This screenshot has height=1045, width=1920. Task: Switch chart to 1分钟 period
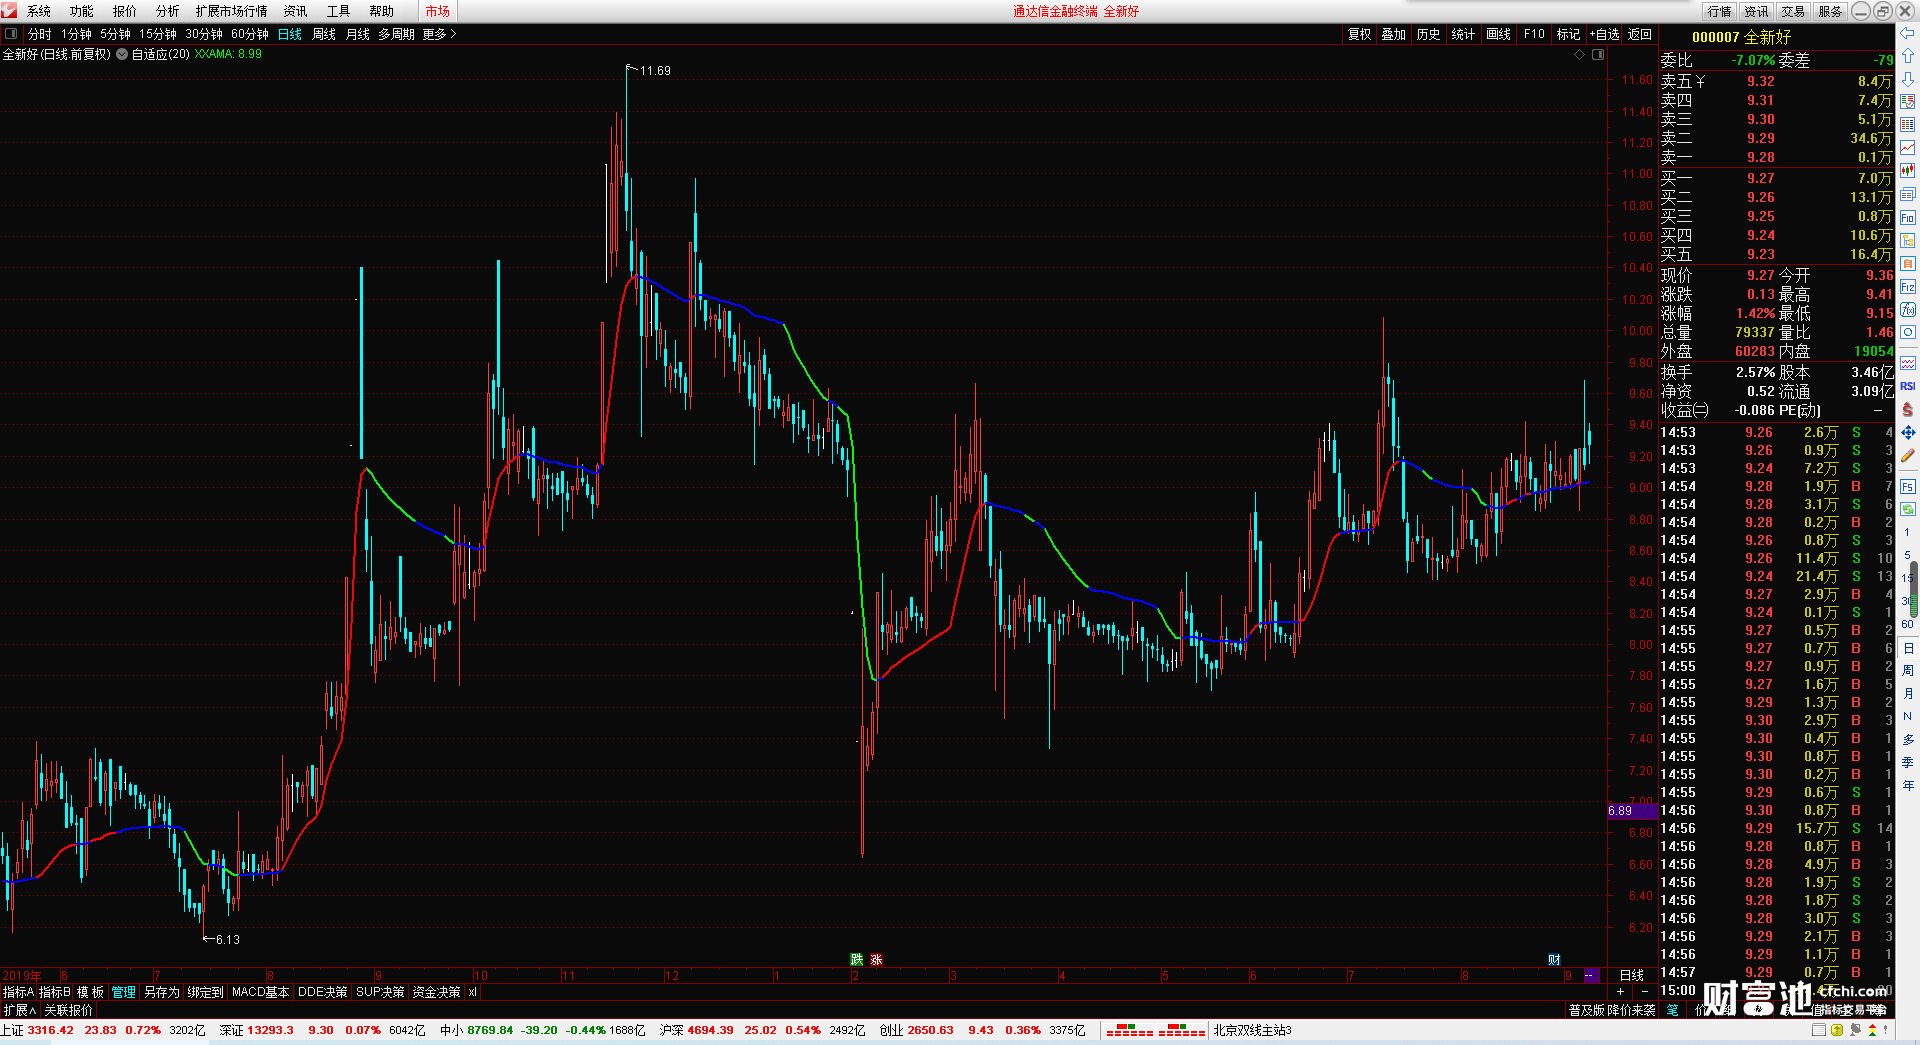(76, 34)
